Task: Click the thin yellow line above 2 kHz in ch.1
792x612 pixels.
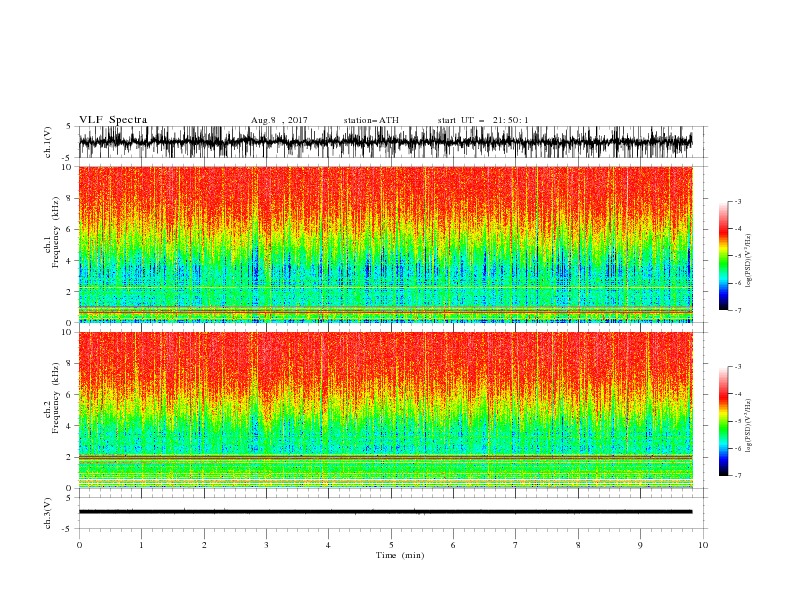Action: [x=385, y=288]
